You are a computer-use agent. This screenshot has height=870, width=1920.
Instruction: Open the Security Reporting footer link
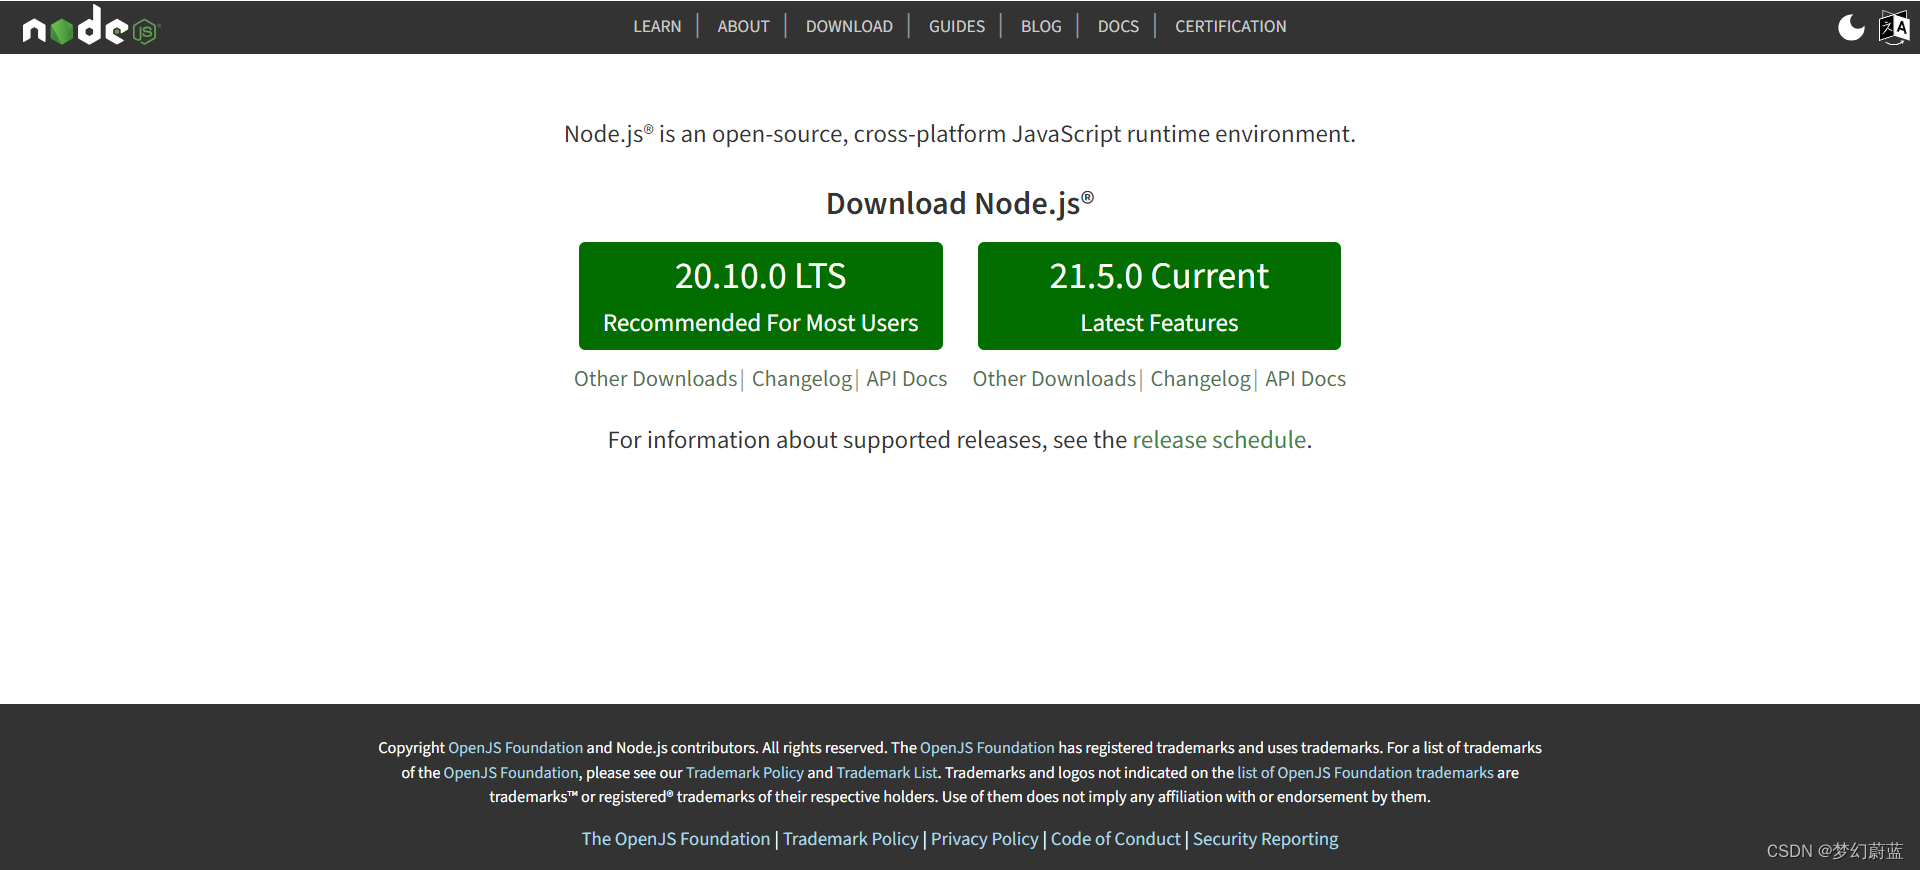point(1265,839)
